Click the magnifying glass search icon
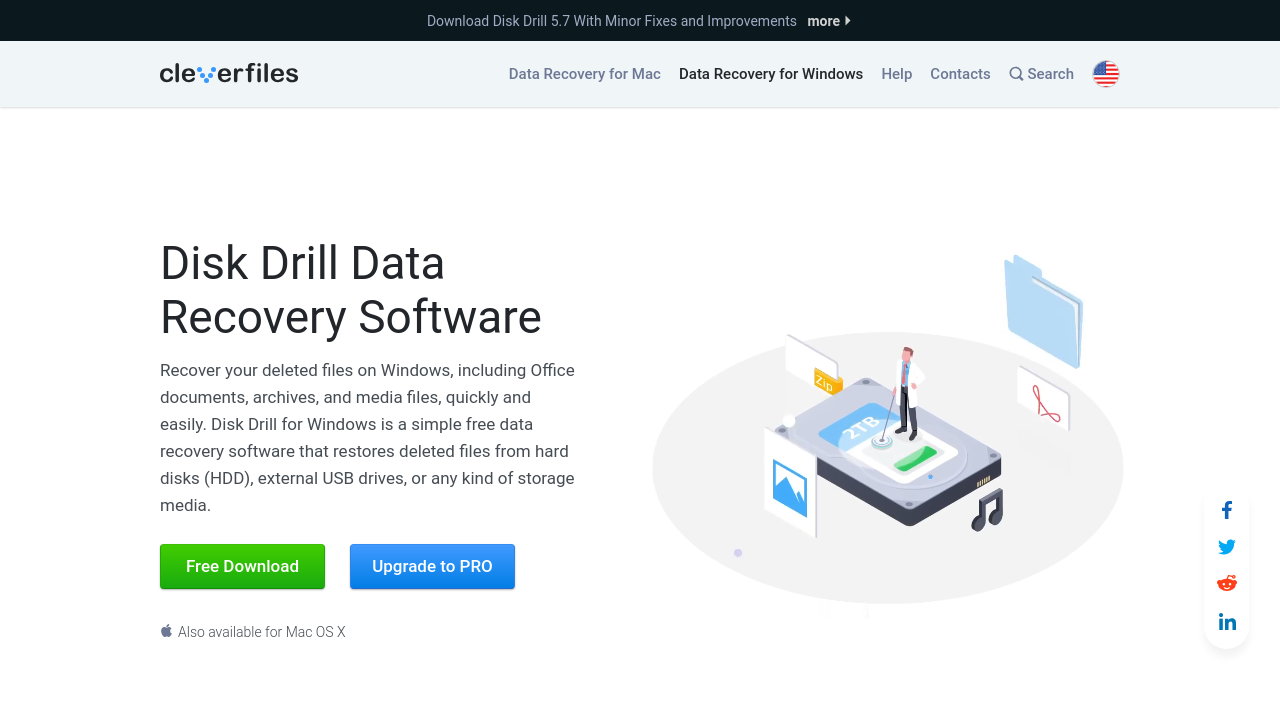The height and width of the screenshot is (720, 1280). (1016, 74)
